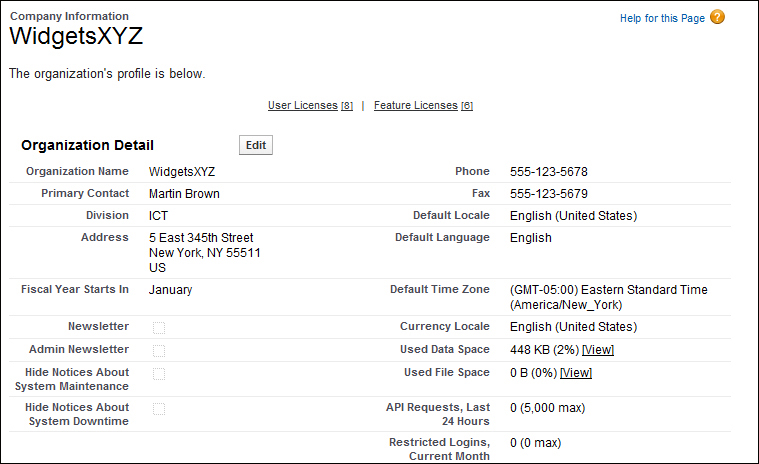Click the Default Time Zone label

click(x=440, y=289)
